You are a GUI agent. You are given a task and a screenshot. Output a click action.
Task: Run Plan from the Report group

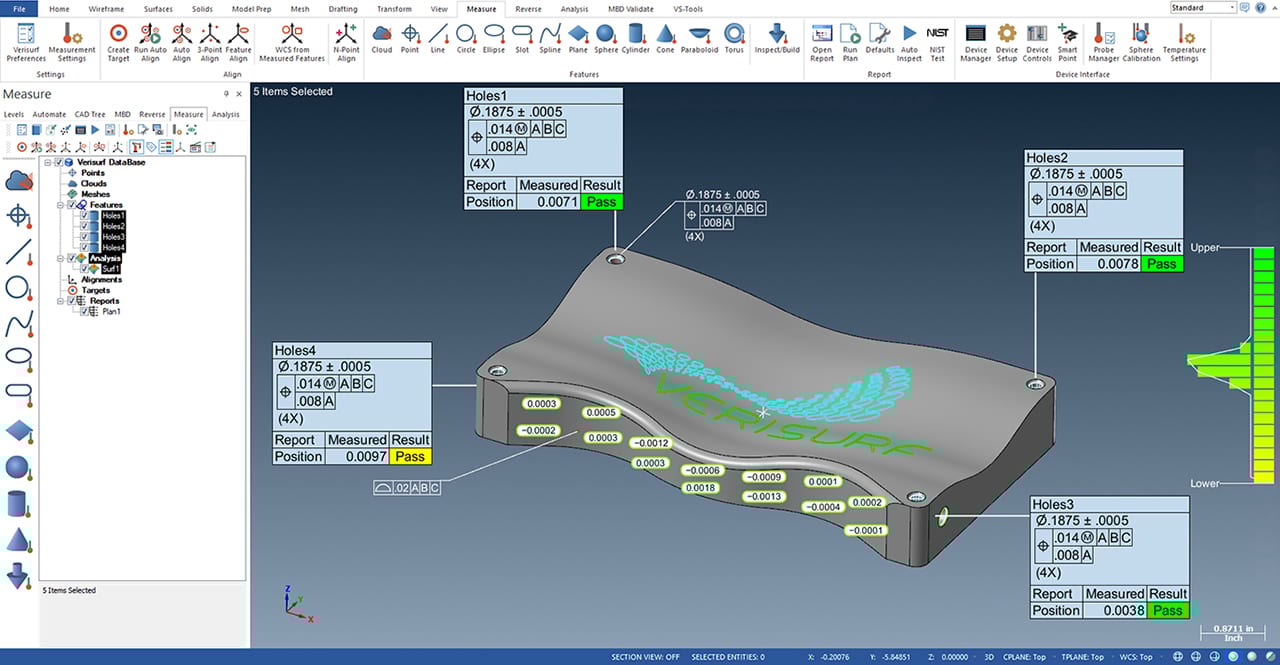(850, 43)
